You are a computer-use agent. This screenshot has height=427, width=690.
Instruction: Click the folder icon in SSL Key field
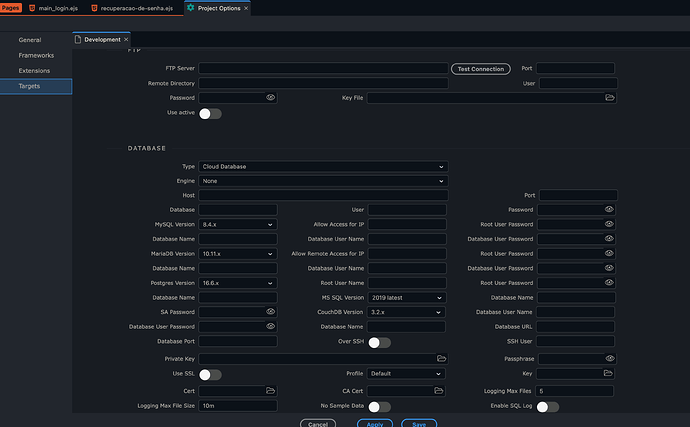pyautogui.click(x=609, y=373)
